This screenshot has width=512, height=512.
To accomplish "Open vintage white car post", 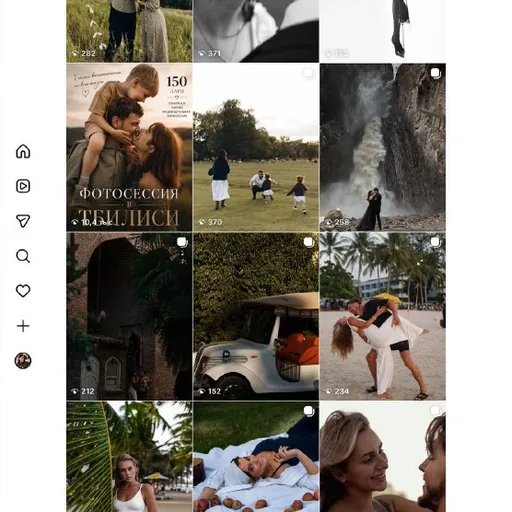I will [x=256, y=316].
